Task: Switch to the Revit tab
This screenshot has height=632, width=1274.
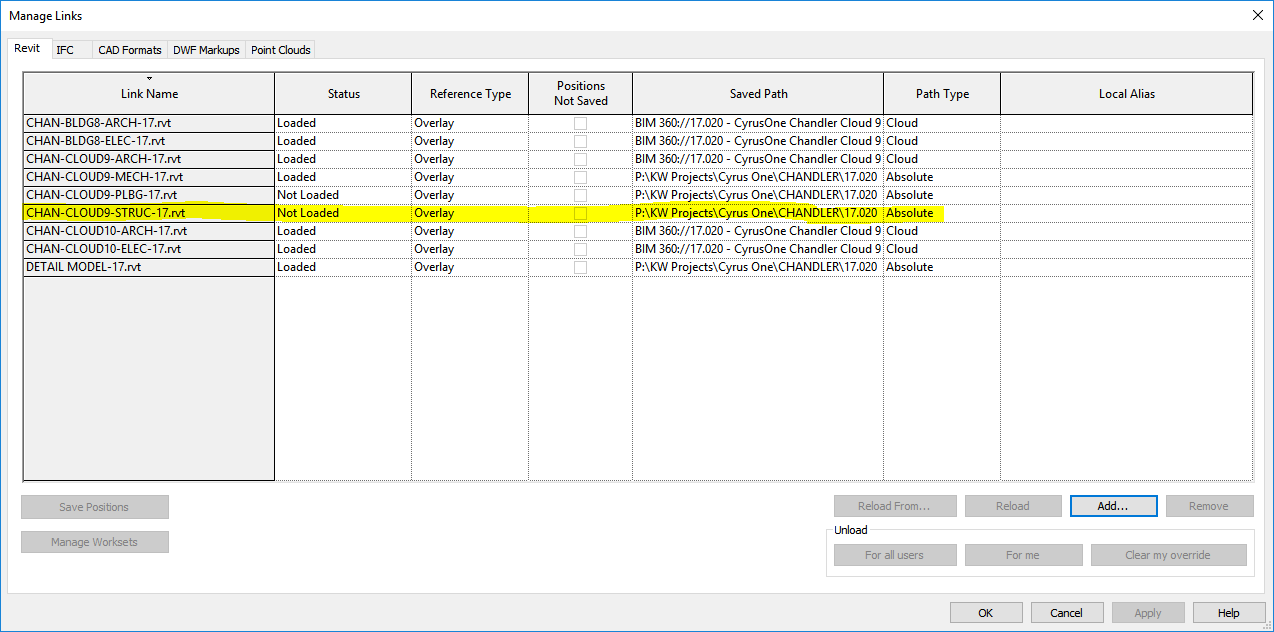Action: point(27,48)
